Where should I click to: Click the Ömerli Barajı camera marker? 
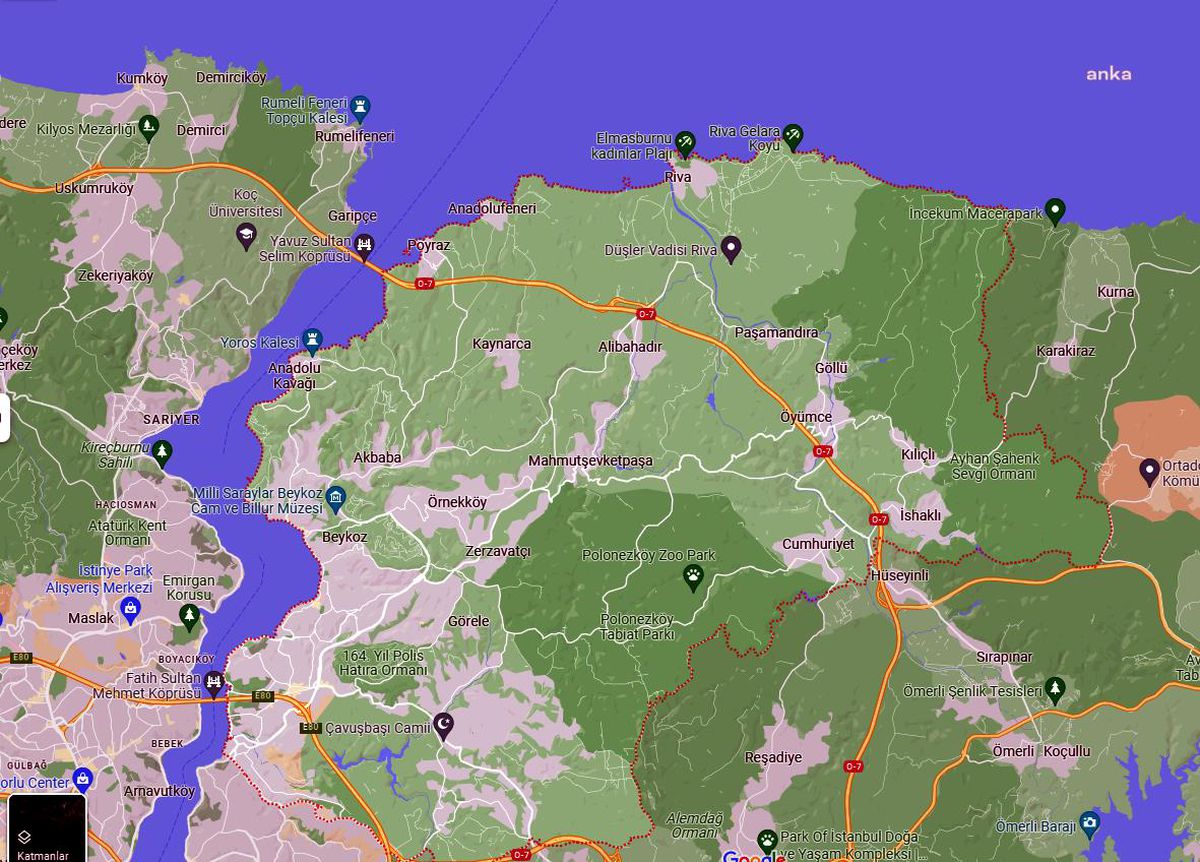coord(1089,823)
